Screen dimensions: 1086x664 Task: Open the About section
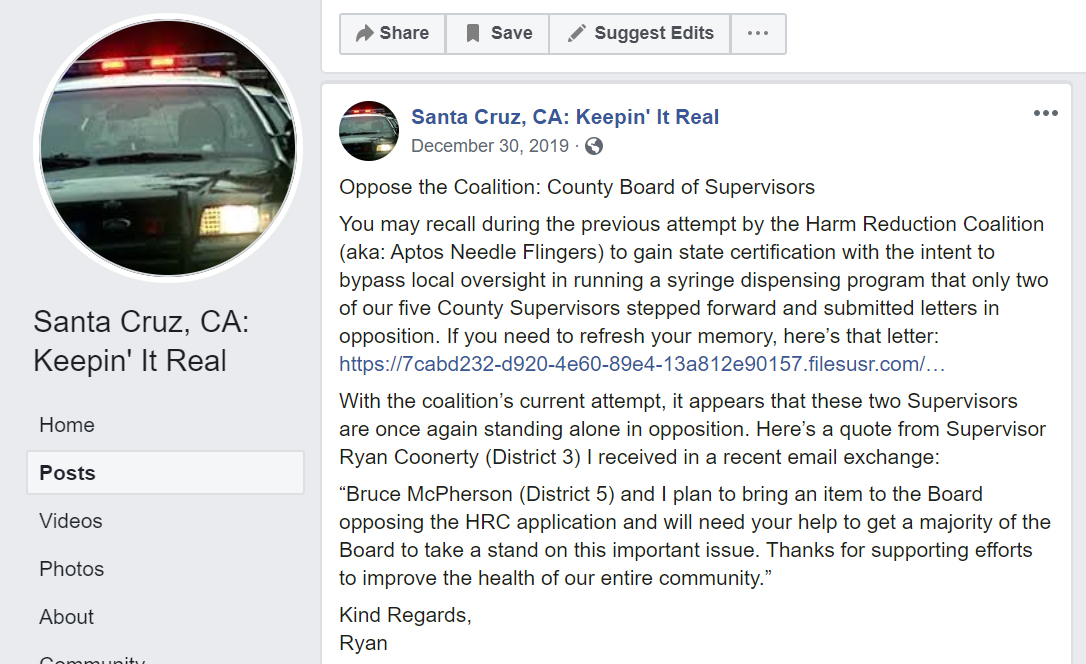[x=67, y=617]
